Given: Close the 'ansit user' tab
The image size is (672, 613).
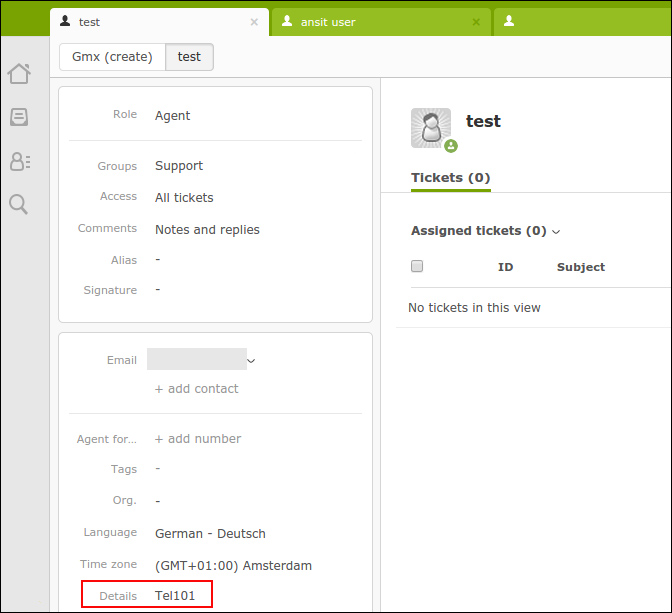Looking at the screenshot, I should click(476, 22).
